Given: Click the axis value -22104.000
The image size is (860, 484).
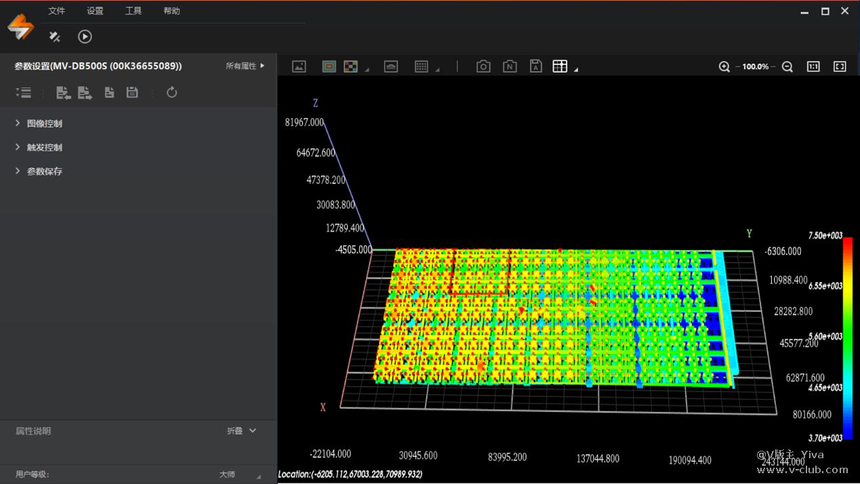Looking at the screenshot, I should coord(330,454).
